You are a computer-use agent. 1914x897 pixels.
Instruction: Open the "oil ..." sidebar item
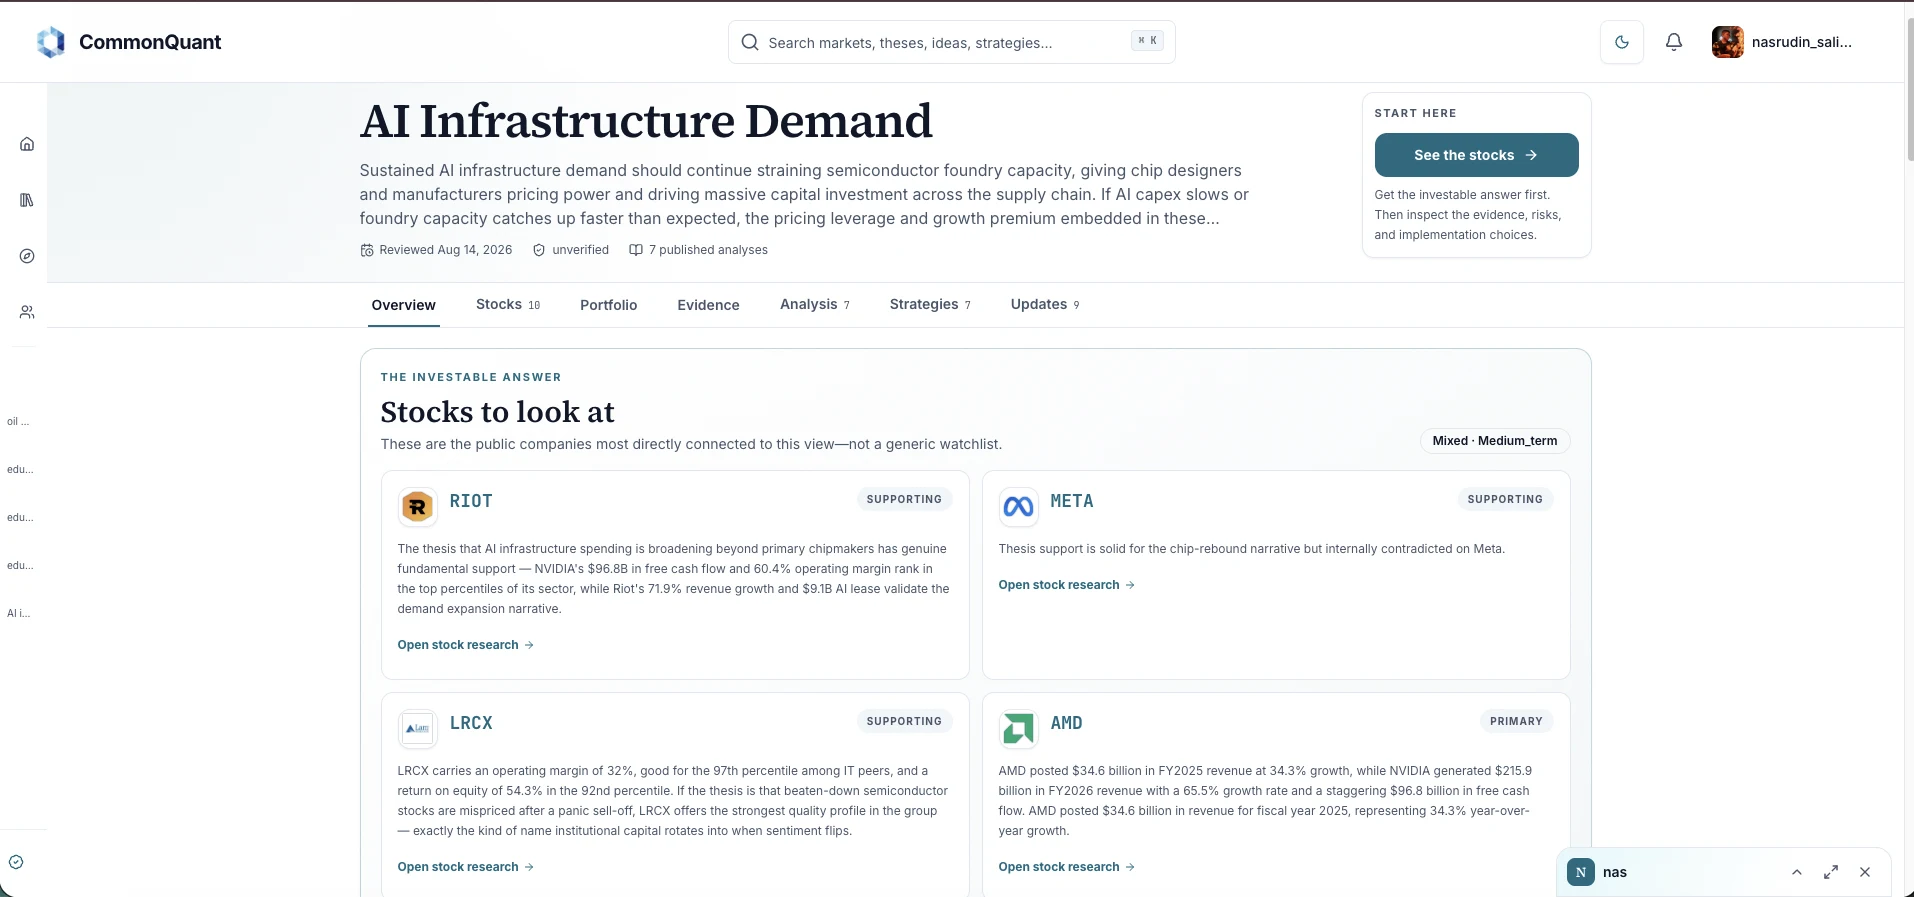tap(18, 422)
